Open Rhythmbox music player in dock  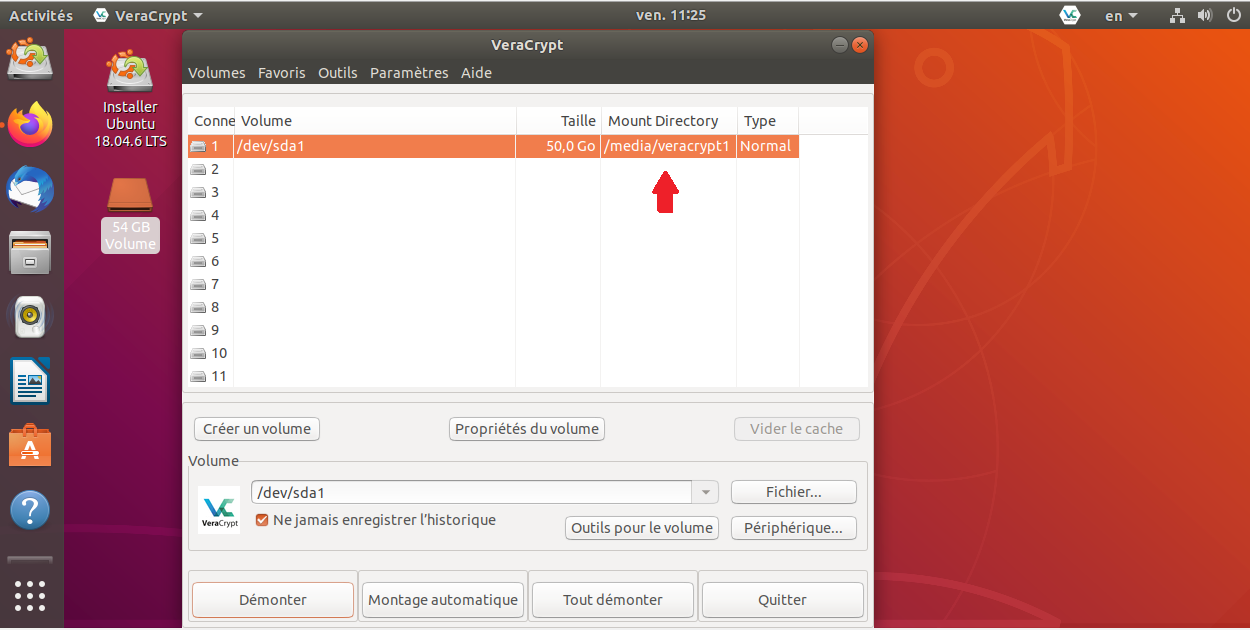[x=30, y=317]
